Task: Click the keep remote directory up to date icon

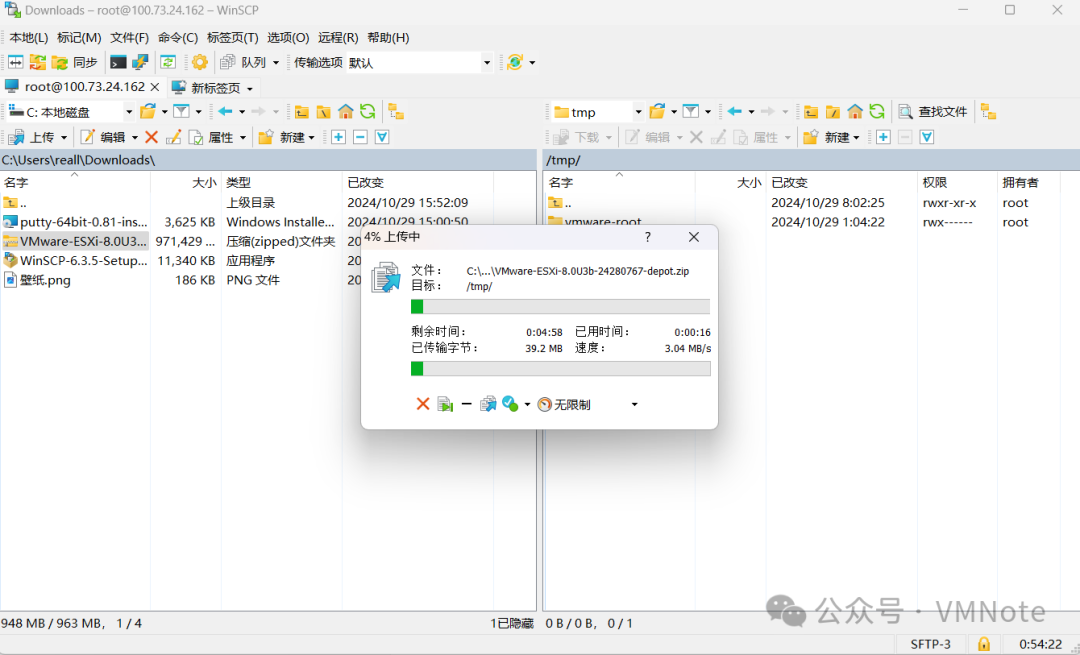Action: click(167, 63)
